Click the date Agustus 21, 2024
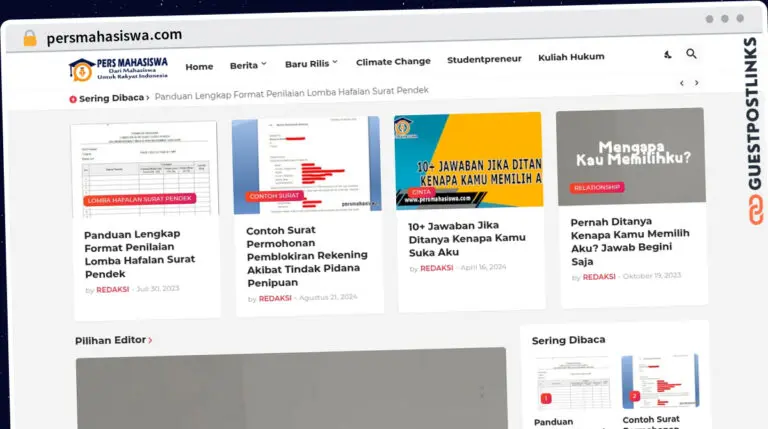Viewport: 768px width, 429px height. click(x=328, y=297)
